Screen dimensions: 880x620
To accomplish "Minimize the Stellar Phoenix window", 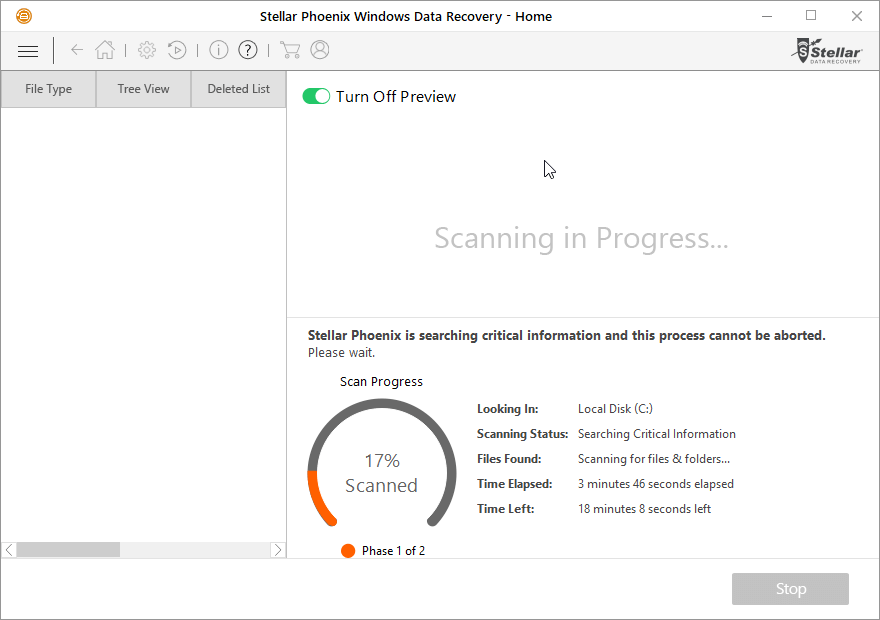I will pyautogui.click(x=767, y=16).
